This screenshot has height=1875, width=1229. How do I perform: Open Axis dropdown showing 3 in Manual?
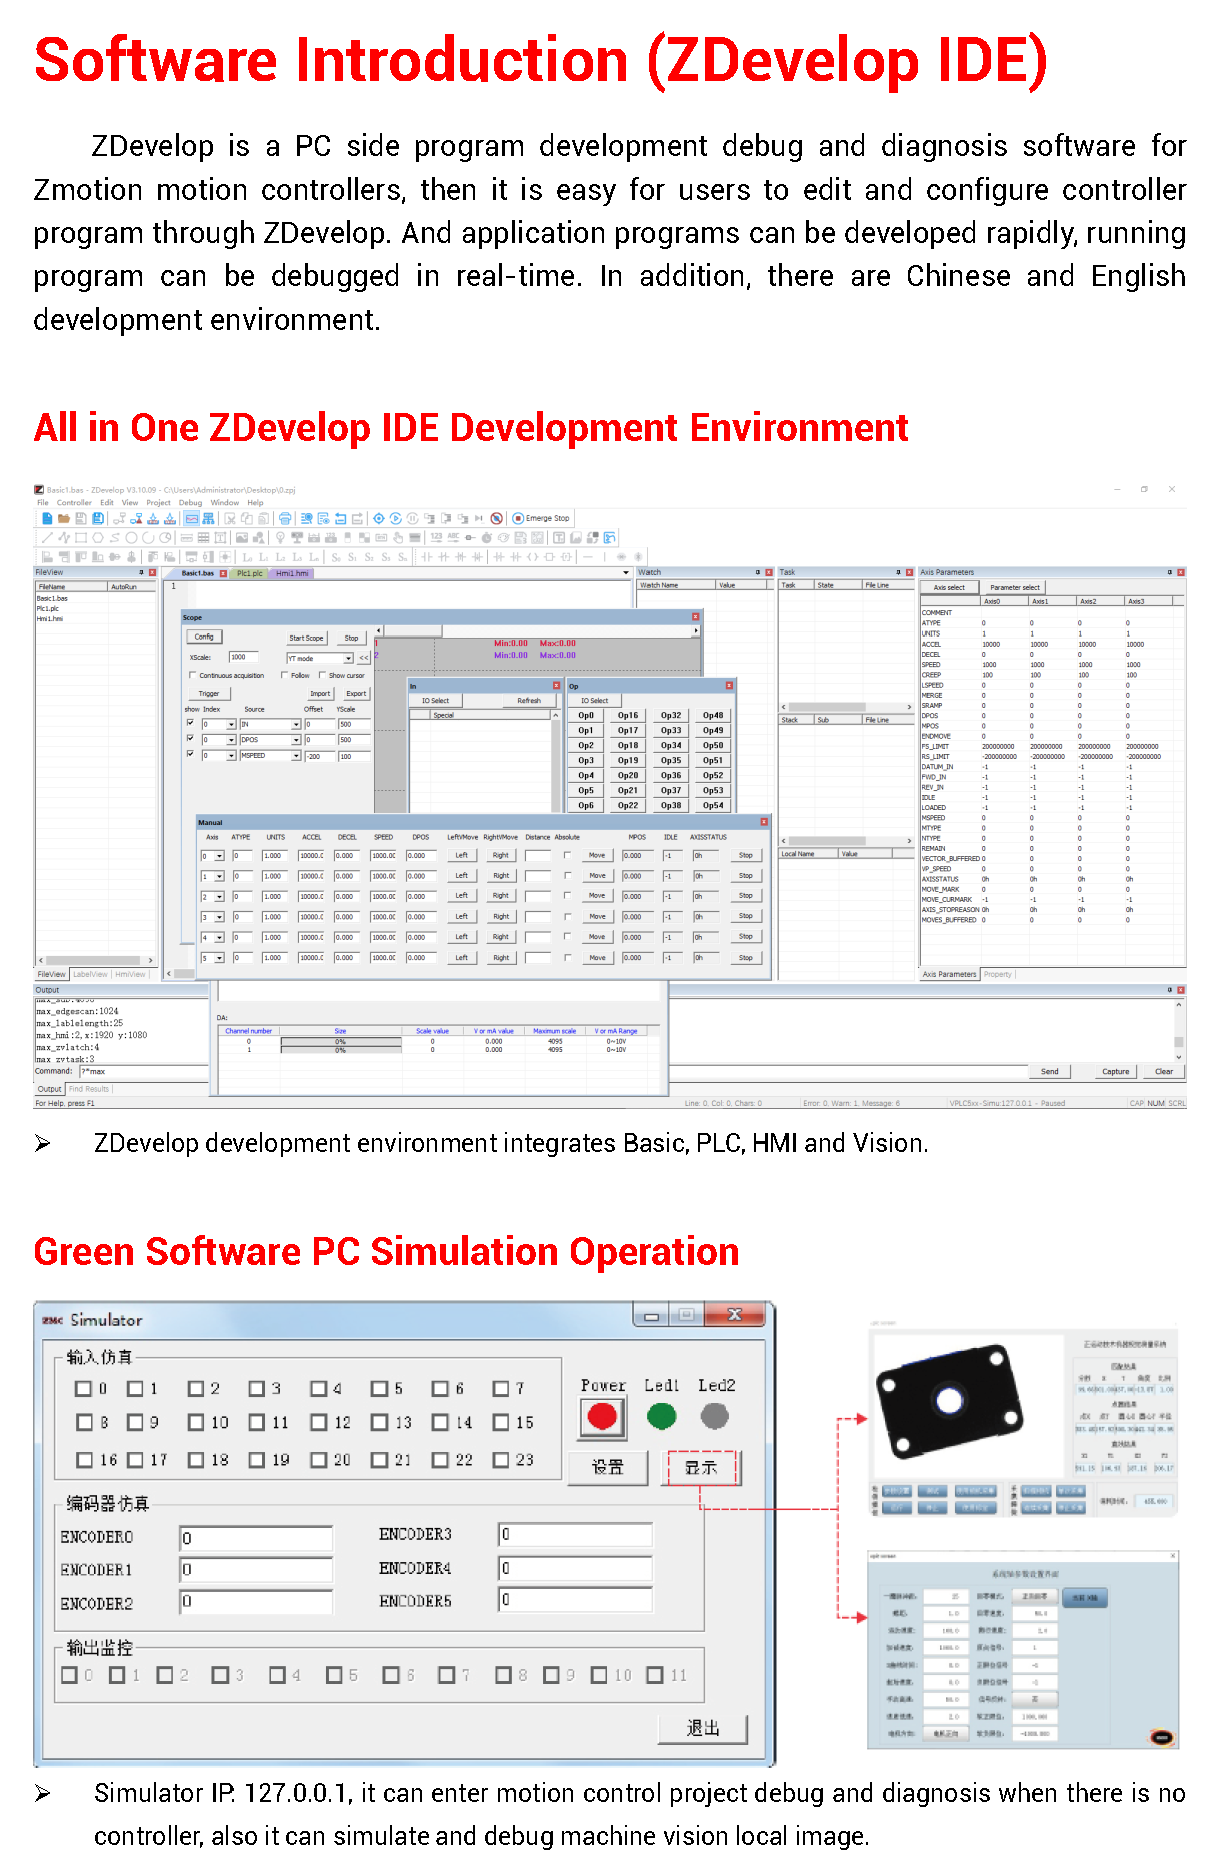[x=220, y=918]
